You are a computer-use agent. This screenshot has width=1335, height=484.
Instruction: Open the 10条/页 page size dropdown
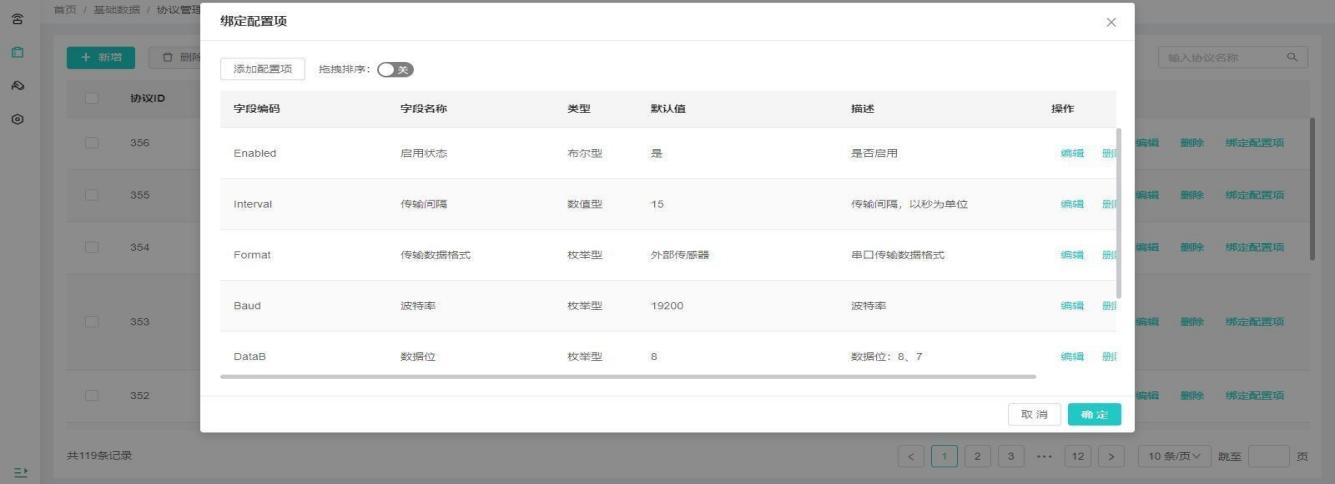[x=1174, y=456]
